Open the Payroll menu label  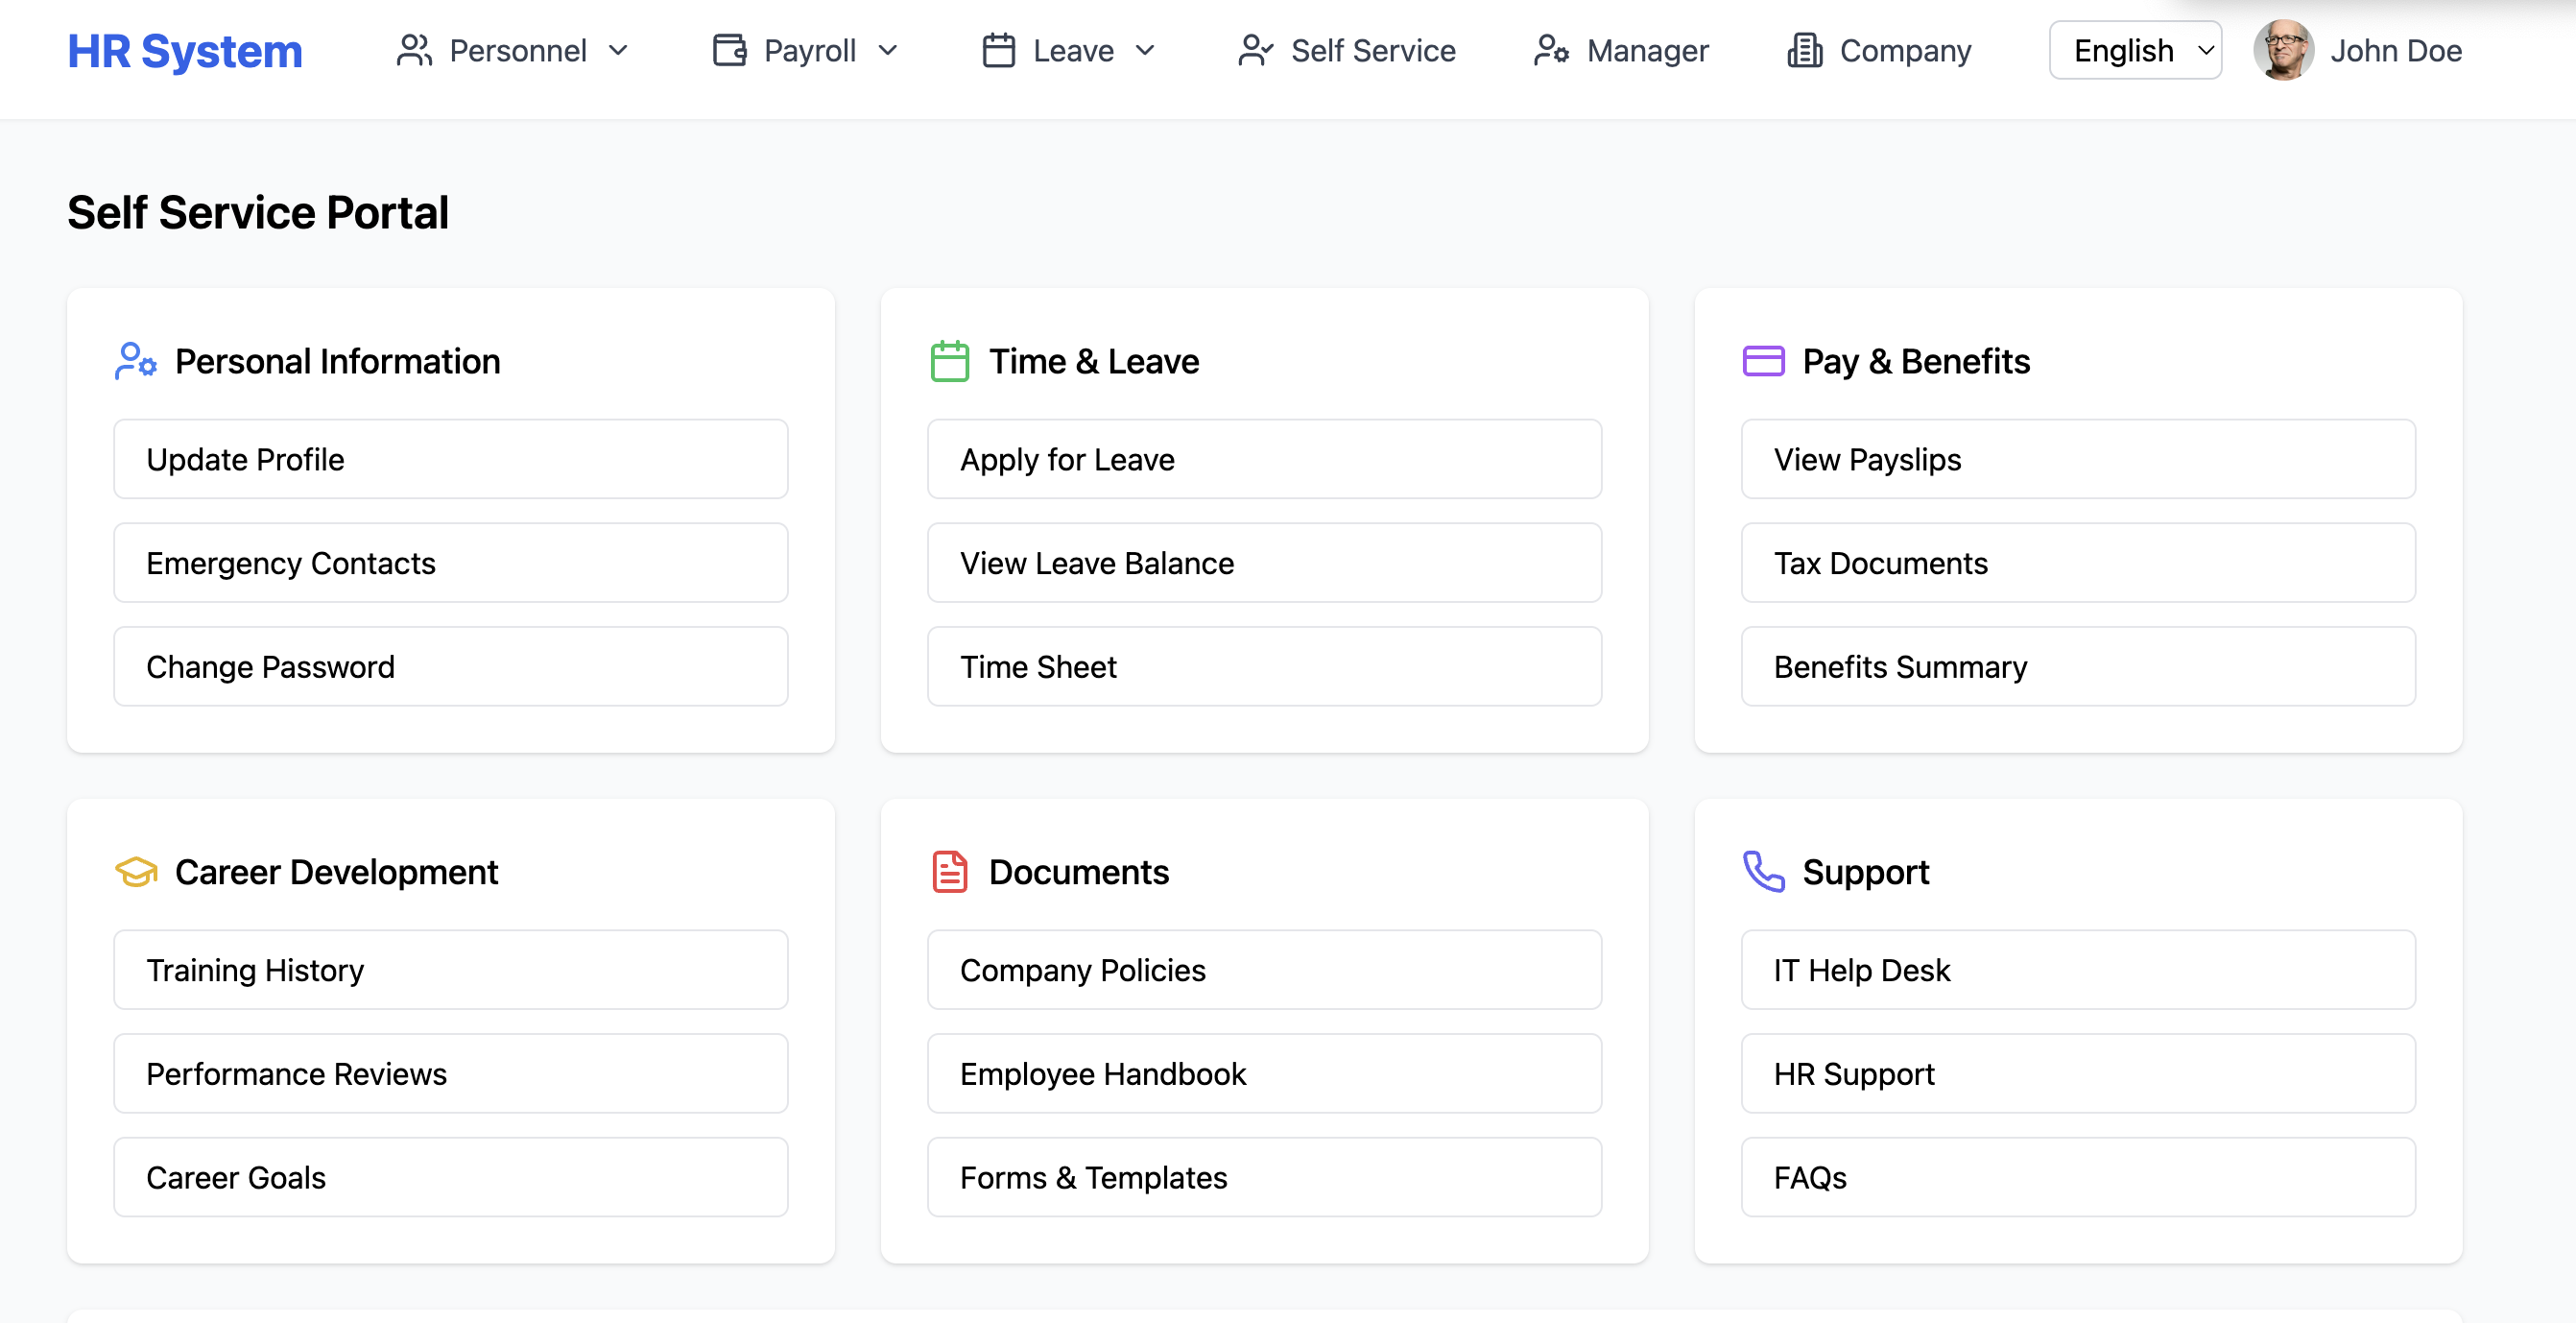(x=810, y=51)
